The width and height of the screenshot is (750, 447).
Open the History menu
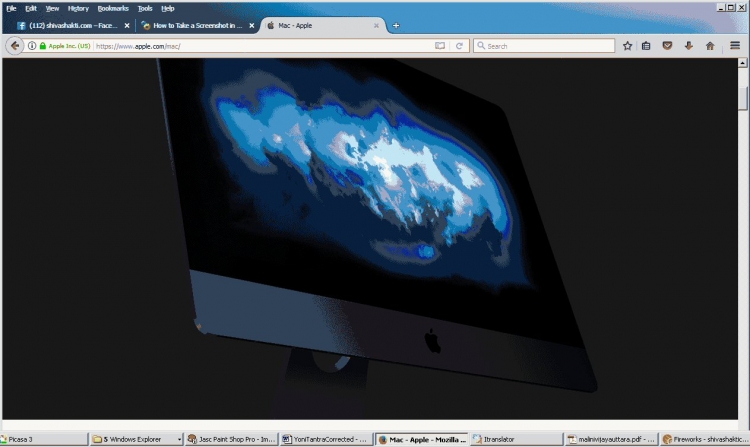(x=78, y=8)
